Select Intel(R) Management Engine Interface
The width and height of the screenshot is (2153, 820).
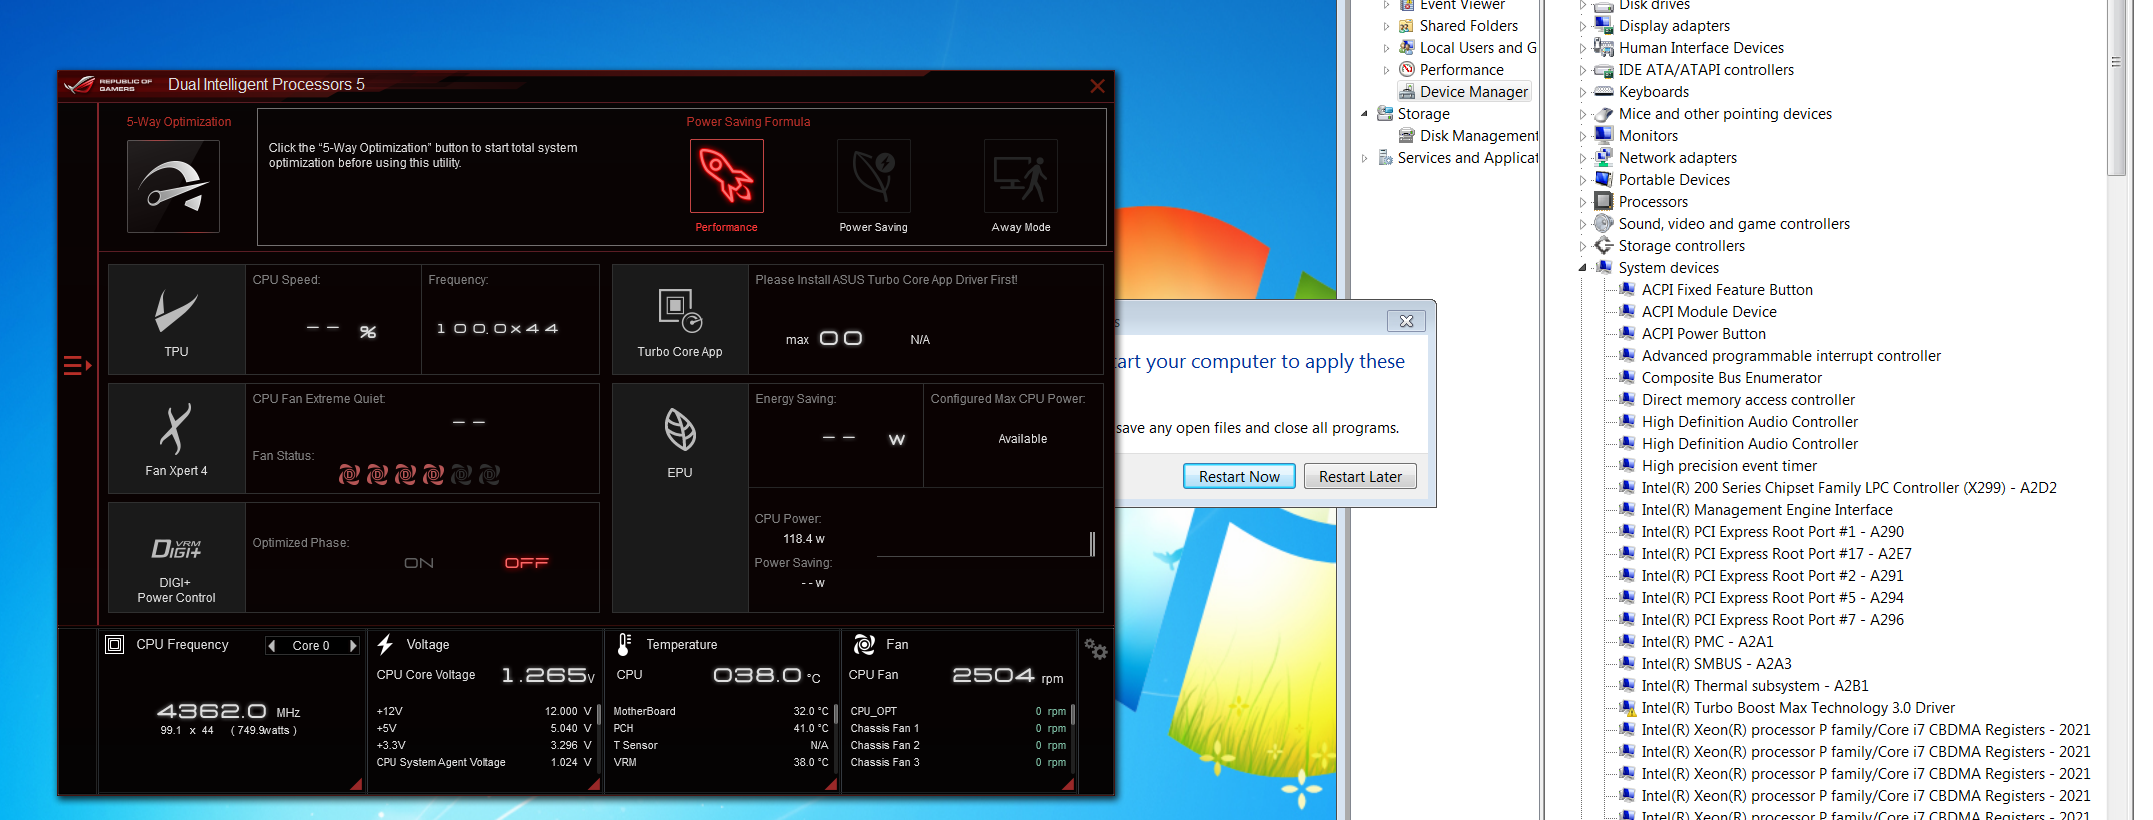click(1766, 510)
